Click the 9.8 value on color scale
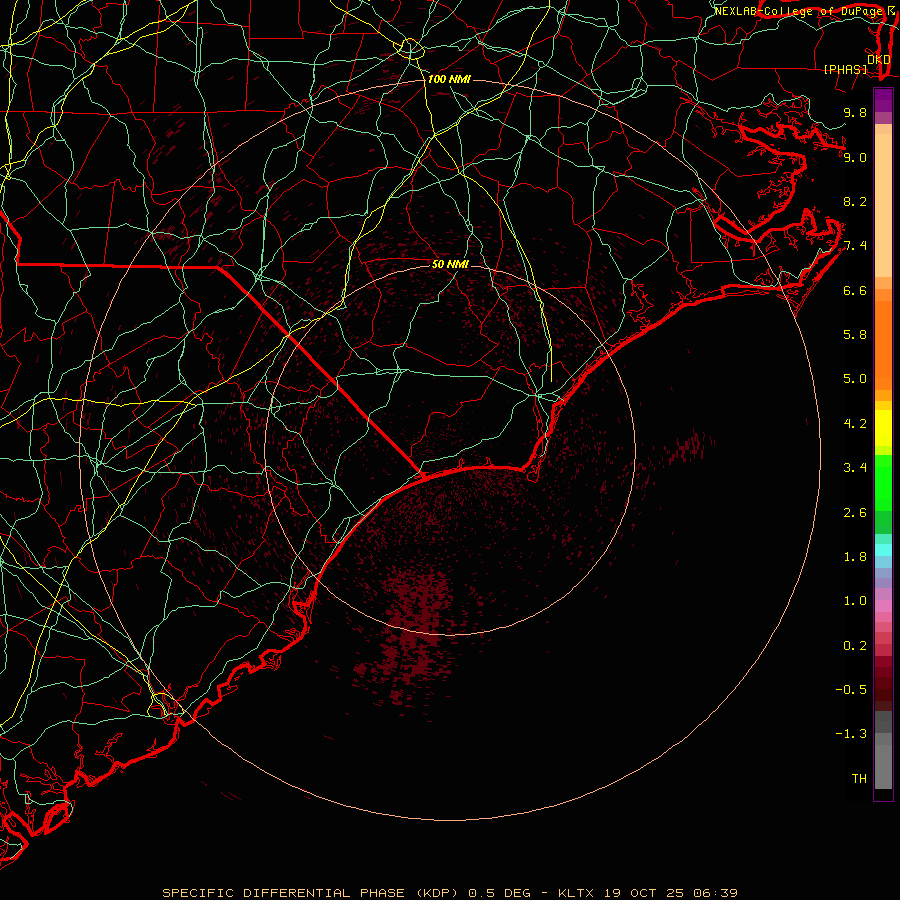Screen dimensions: 900x900 tap(855, 112)
